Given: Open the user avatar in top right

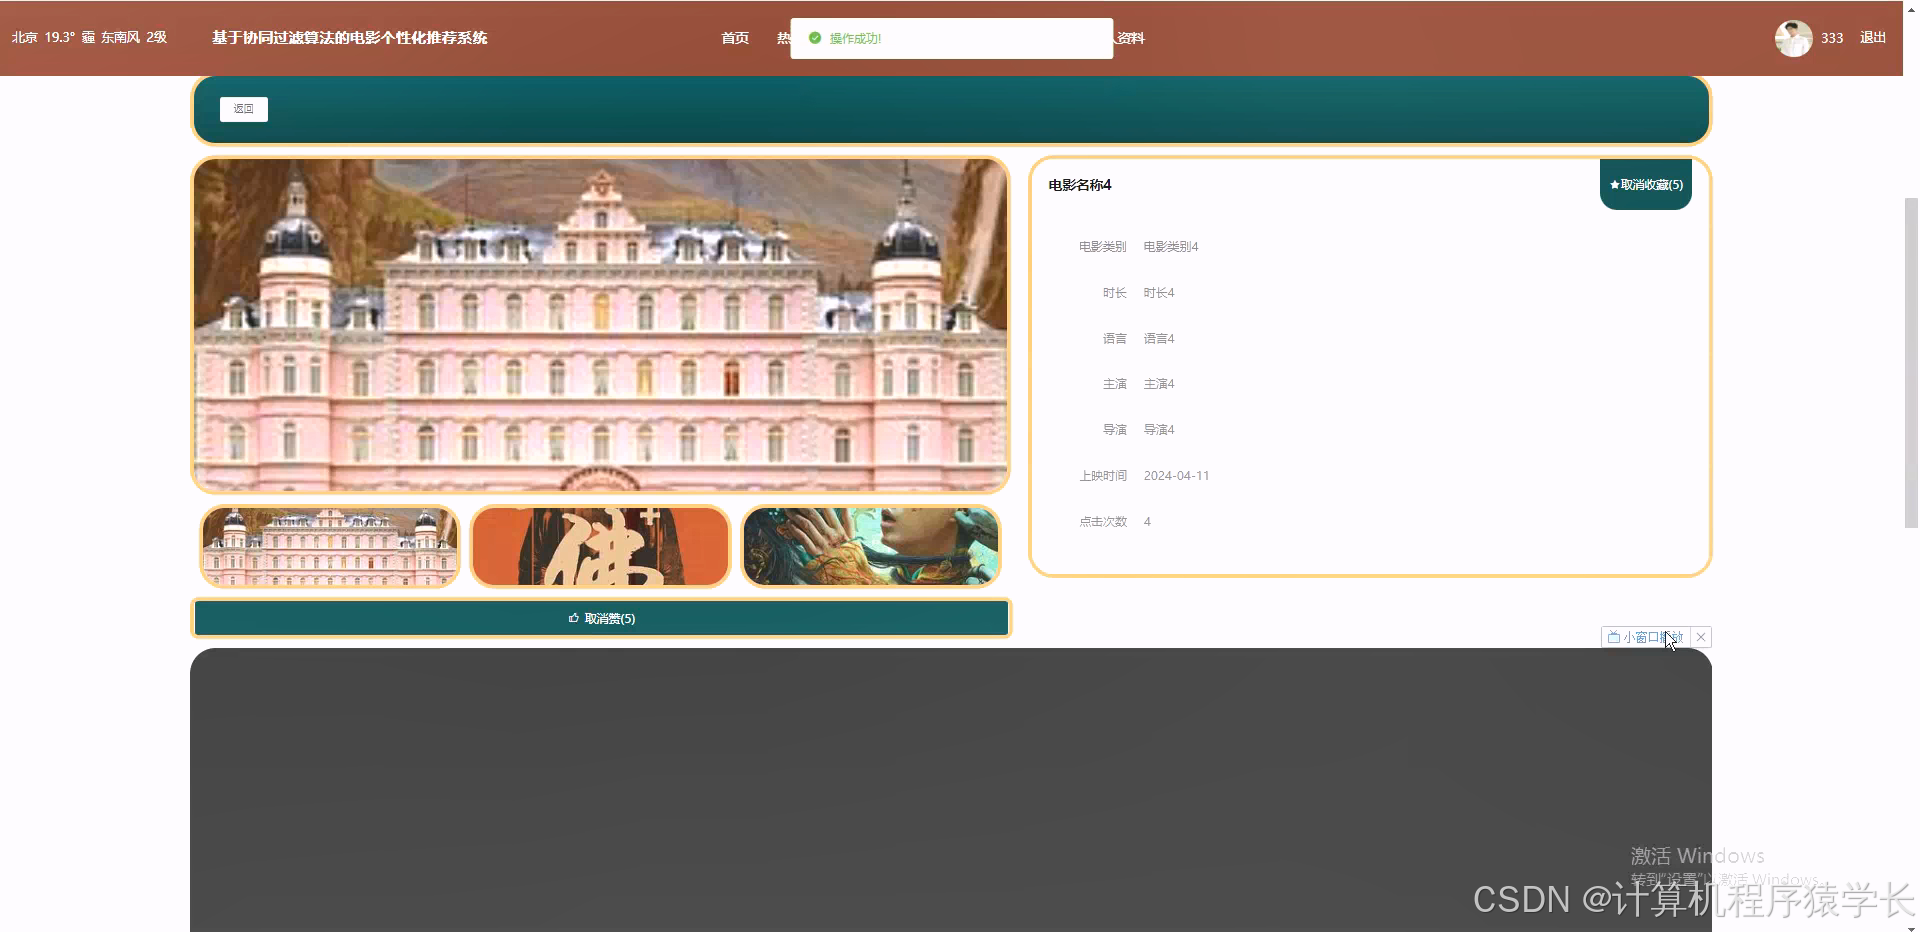Looking at the screenshot, I should (1791, 38).
